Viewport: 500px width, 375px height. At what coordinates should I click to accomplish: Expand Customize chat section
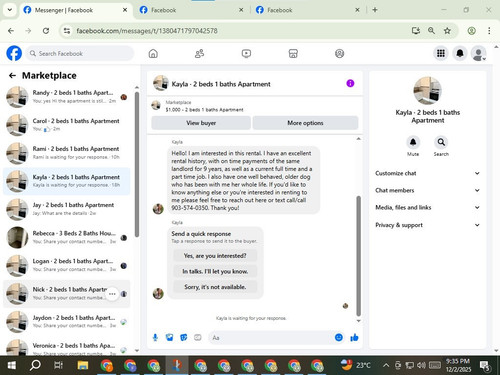click(x=428, y=173)
